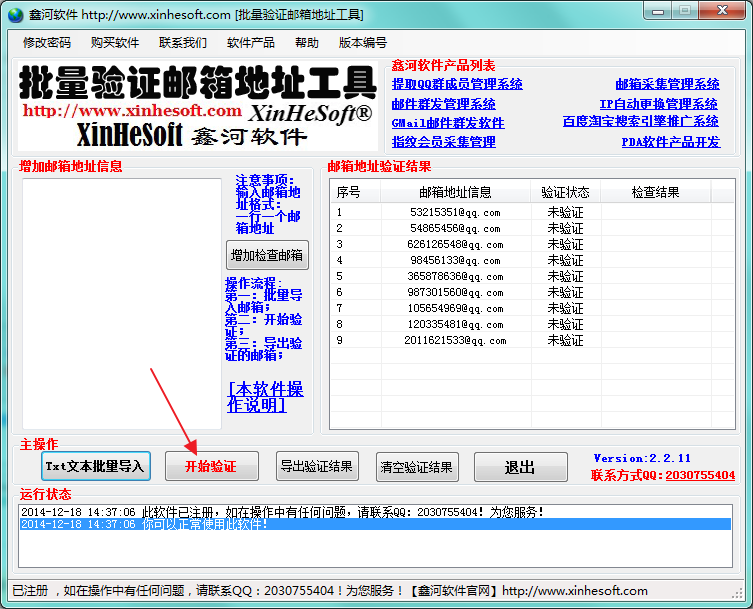Click the Txt文本批量导入 button
The image size is (753, 609).
coord(96,466)
